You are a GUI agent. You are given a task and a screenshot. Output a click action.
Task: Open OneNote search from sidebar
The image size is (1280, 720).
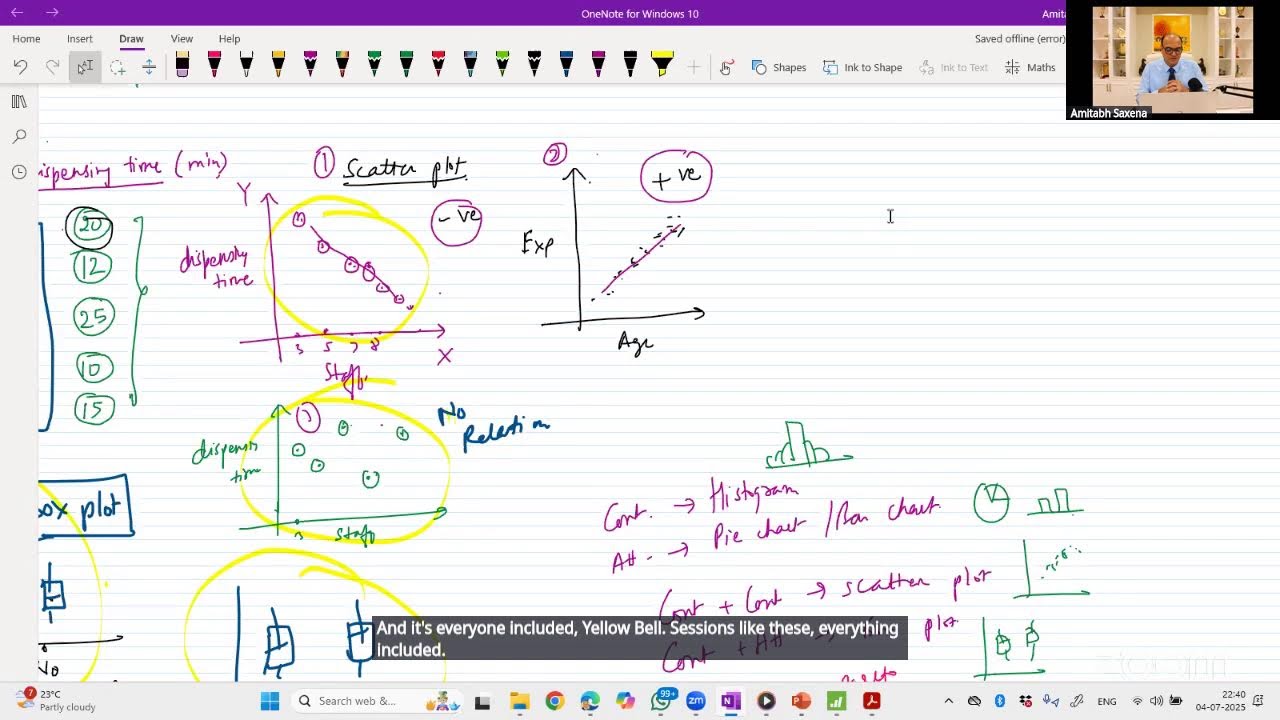(x=19, y=136)
